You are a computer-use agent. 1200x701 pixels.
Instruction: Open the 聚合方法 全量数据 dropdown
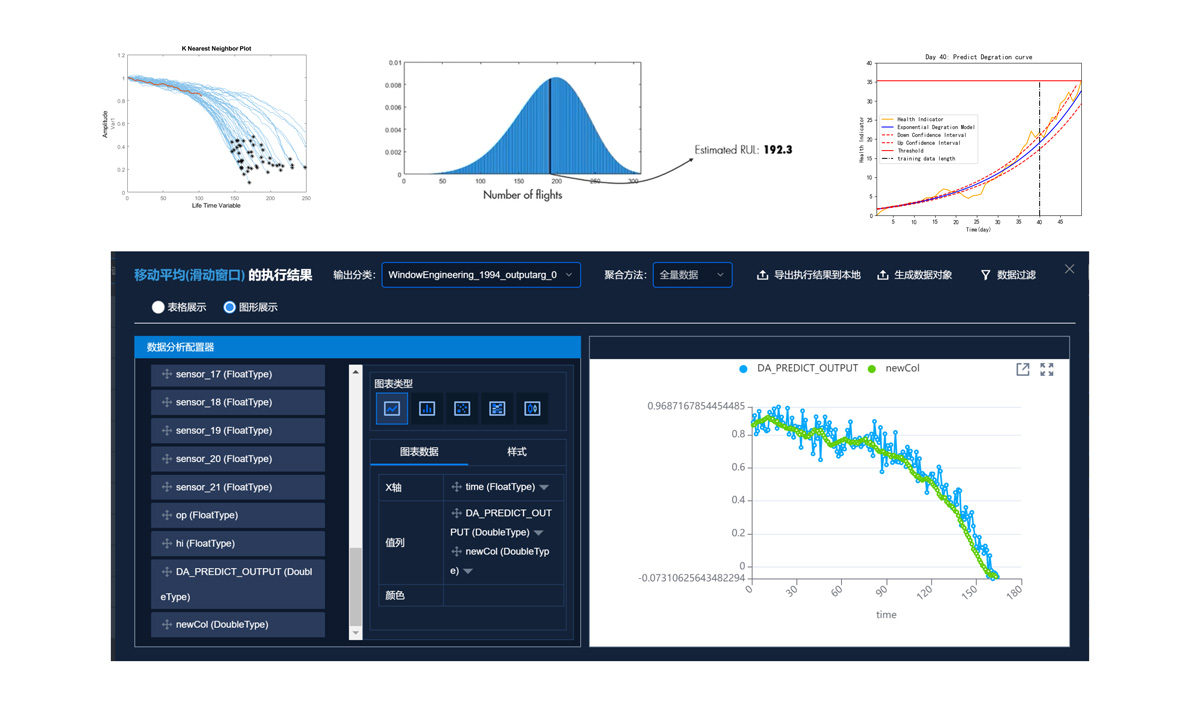click(692, 274)
